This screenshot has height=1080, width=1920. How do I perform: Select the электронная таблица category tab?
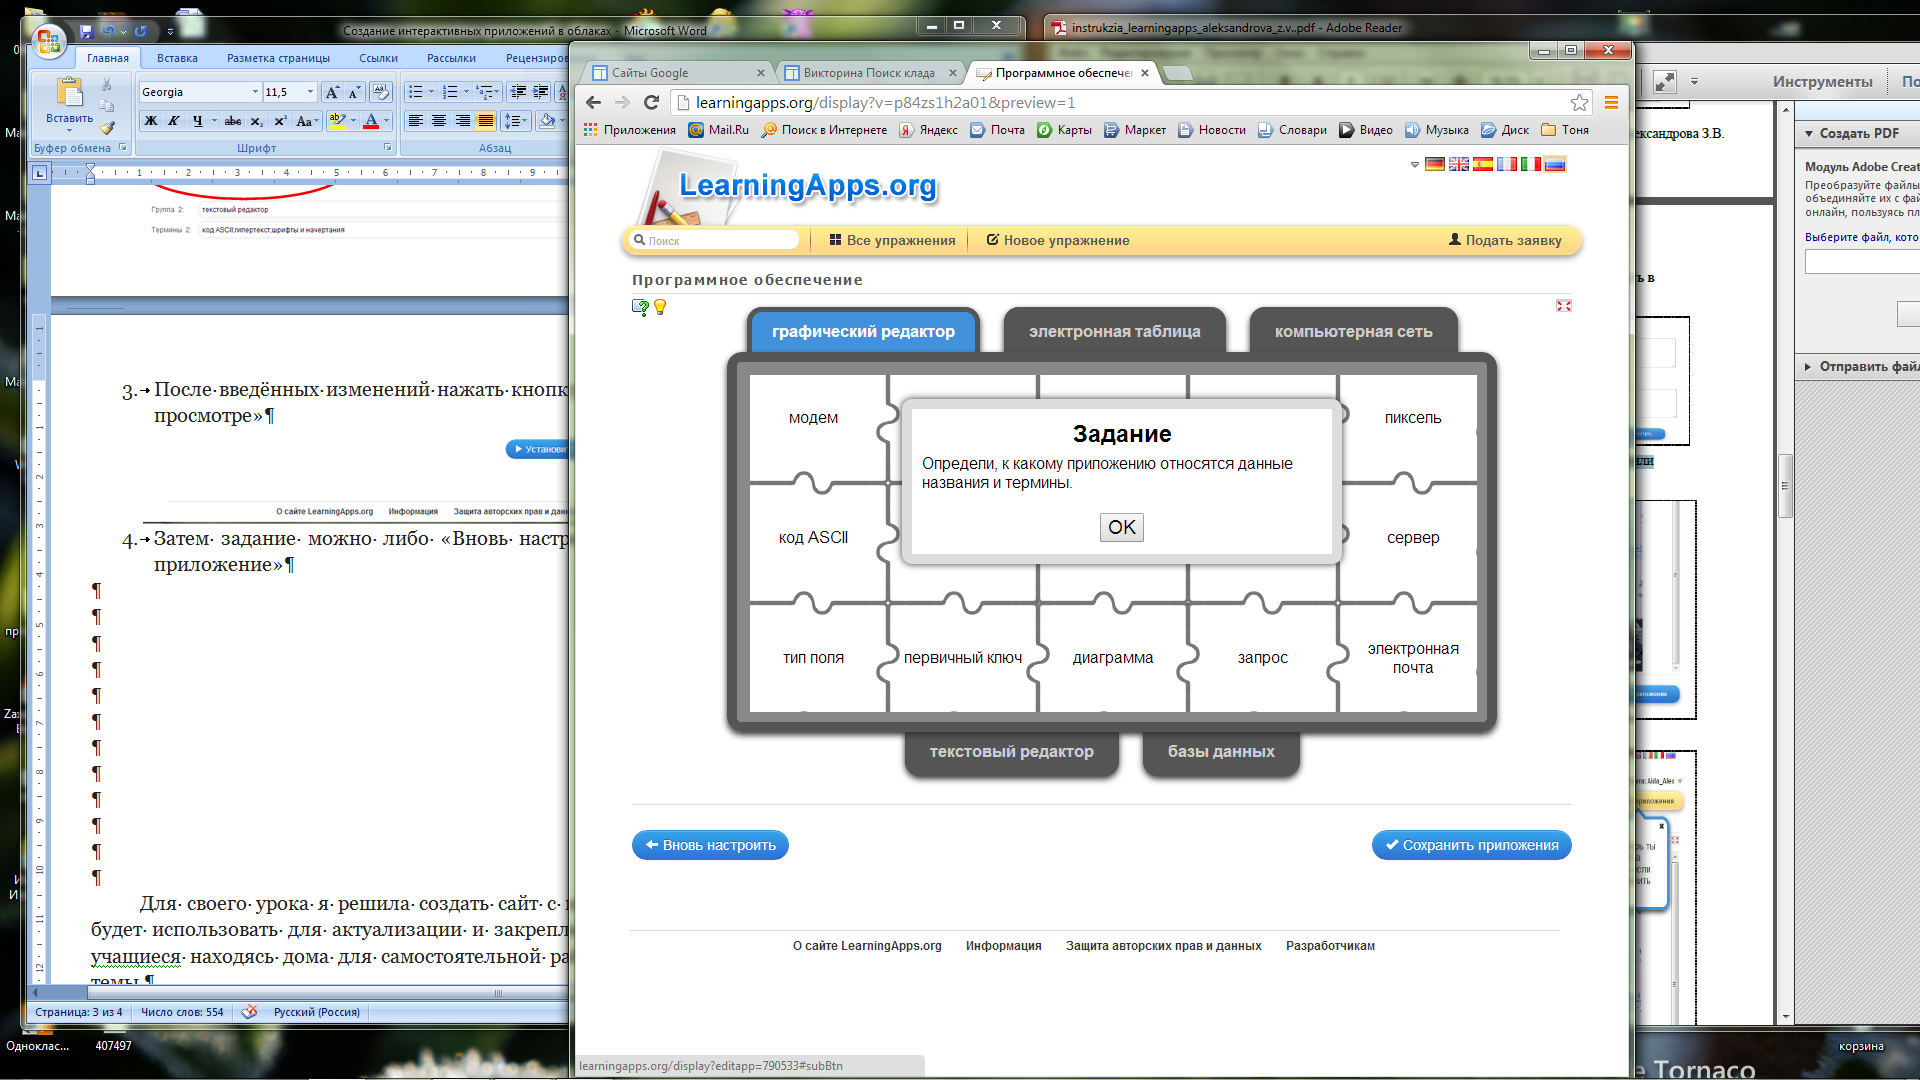[1114, 331]
